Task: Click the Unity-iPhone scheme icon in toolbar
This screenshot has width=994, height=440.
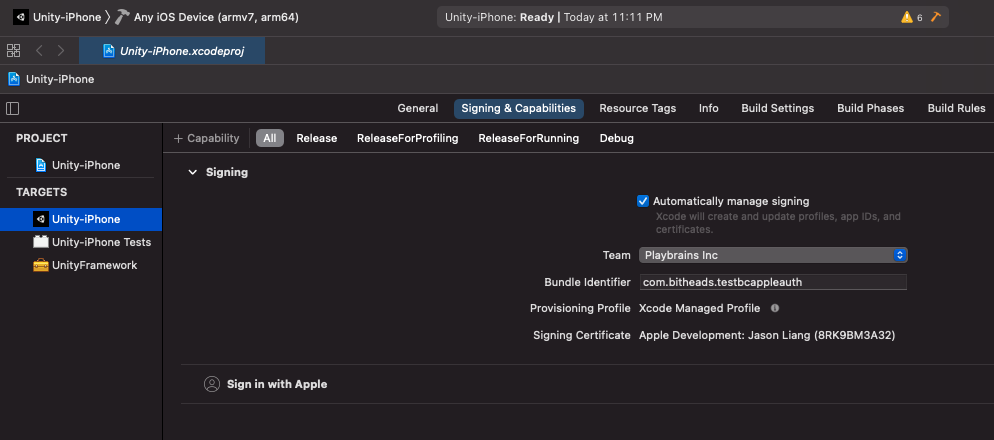Action: pyautogui.click(x=21, y=17)
